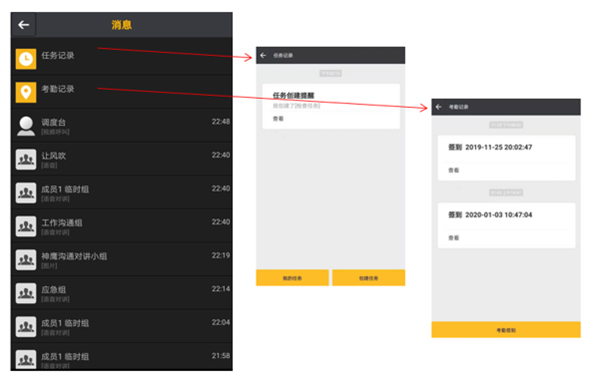This screenshot has height=376, width=604.
Task: Click the 考勤签到 button
Action: [506, 330]
